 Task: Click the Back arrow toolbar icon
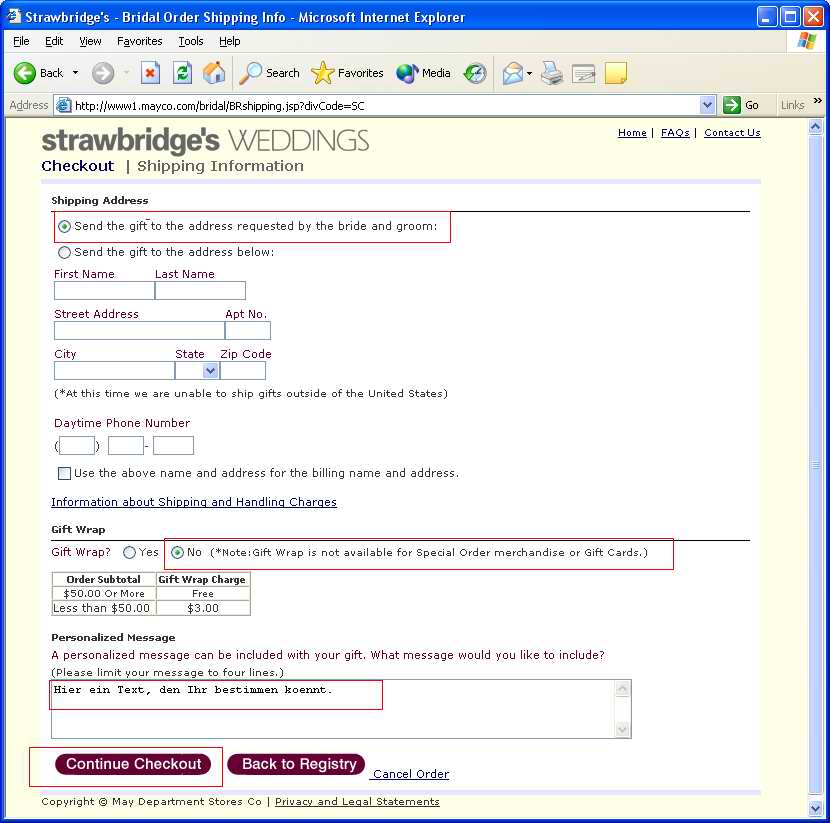[x=24, y=73]
